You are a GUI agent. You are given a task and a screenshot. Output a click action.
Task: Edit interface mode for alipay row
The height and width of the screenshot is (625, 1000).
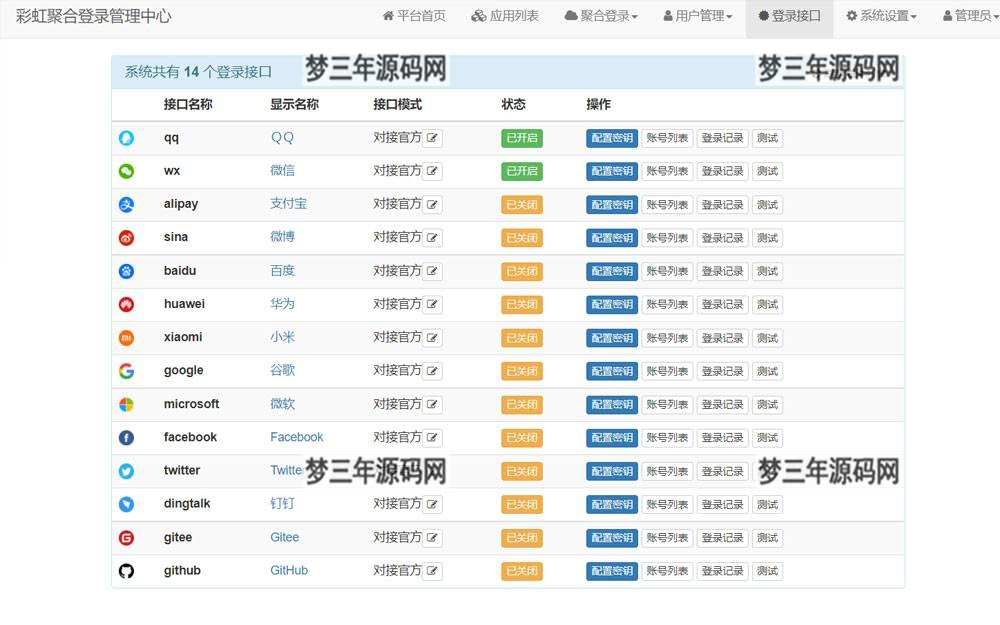tap(432, 205)
